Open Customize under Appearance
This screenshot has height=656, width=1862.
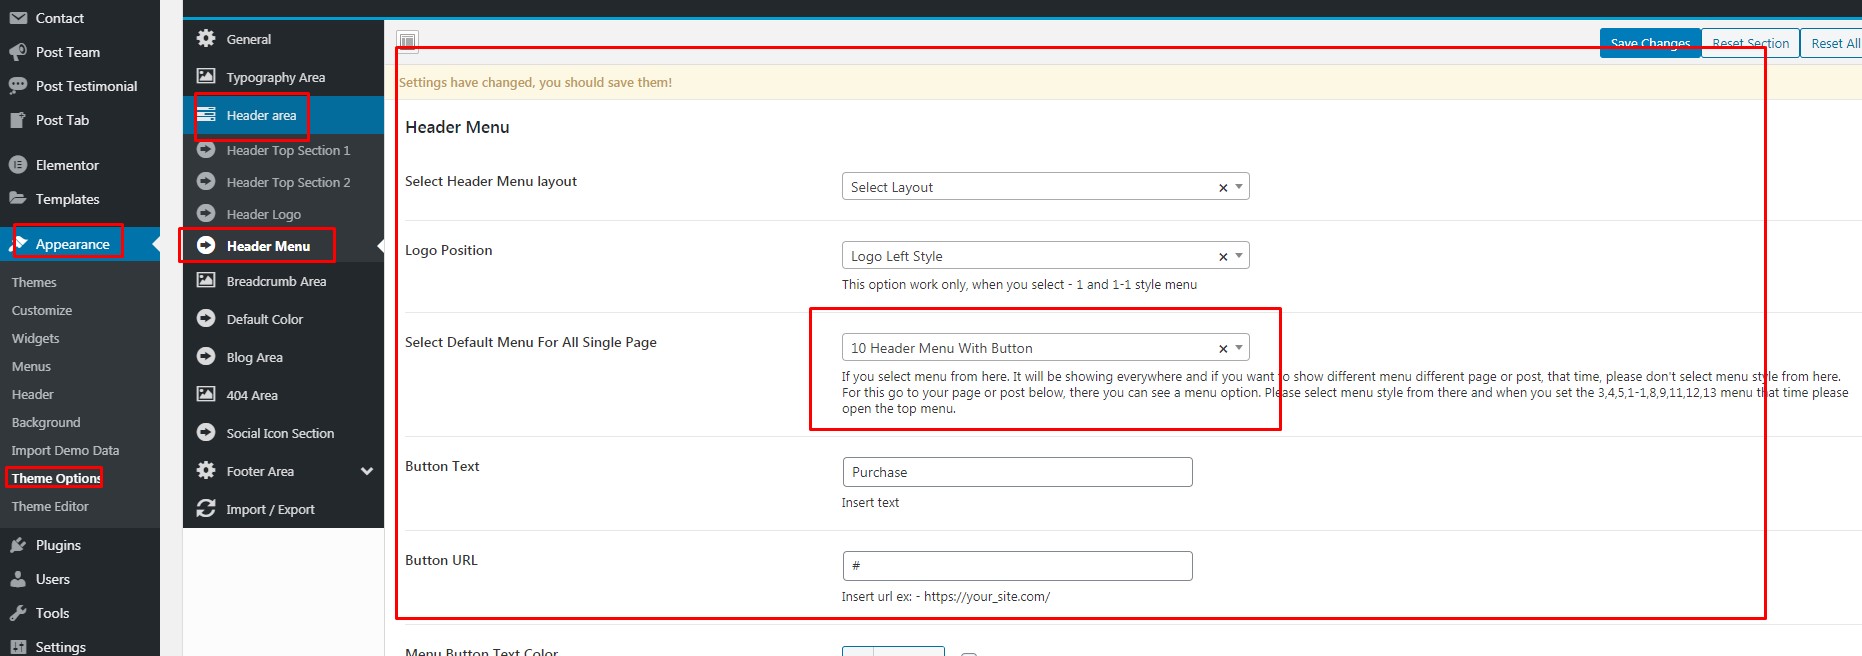(x=42, y=311)
